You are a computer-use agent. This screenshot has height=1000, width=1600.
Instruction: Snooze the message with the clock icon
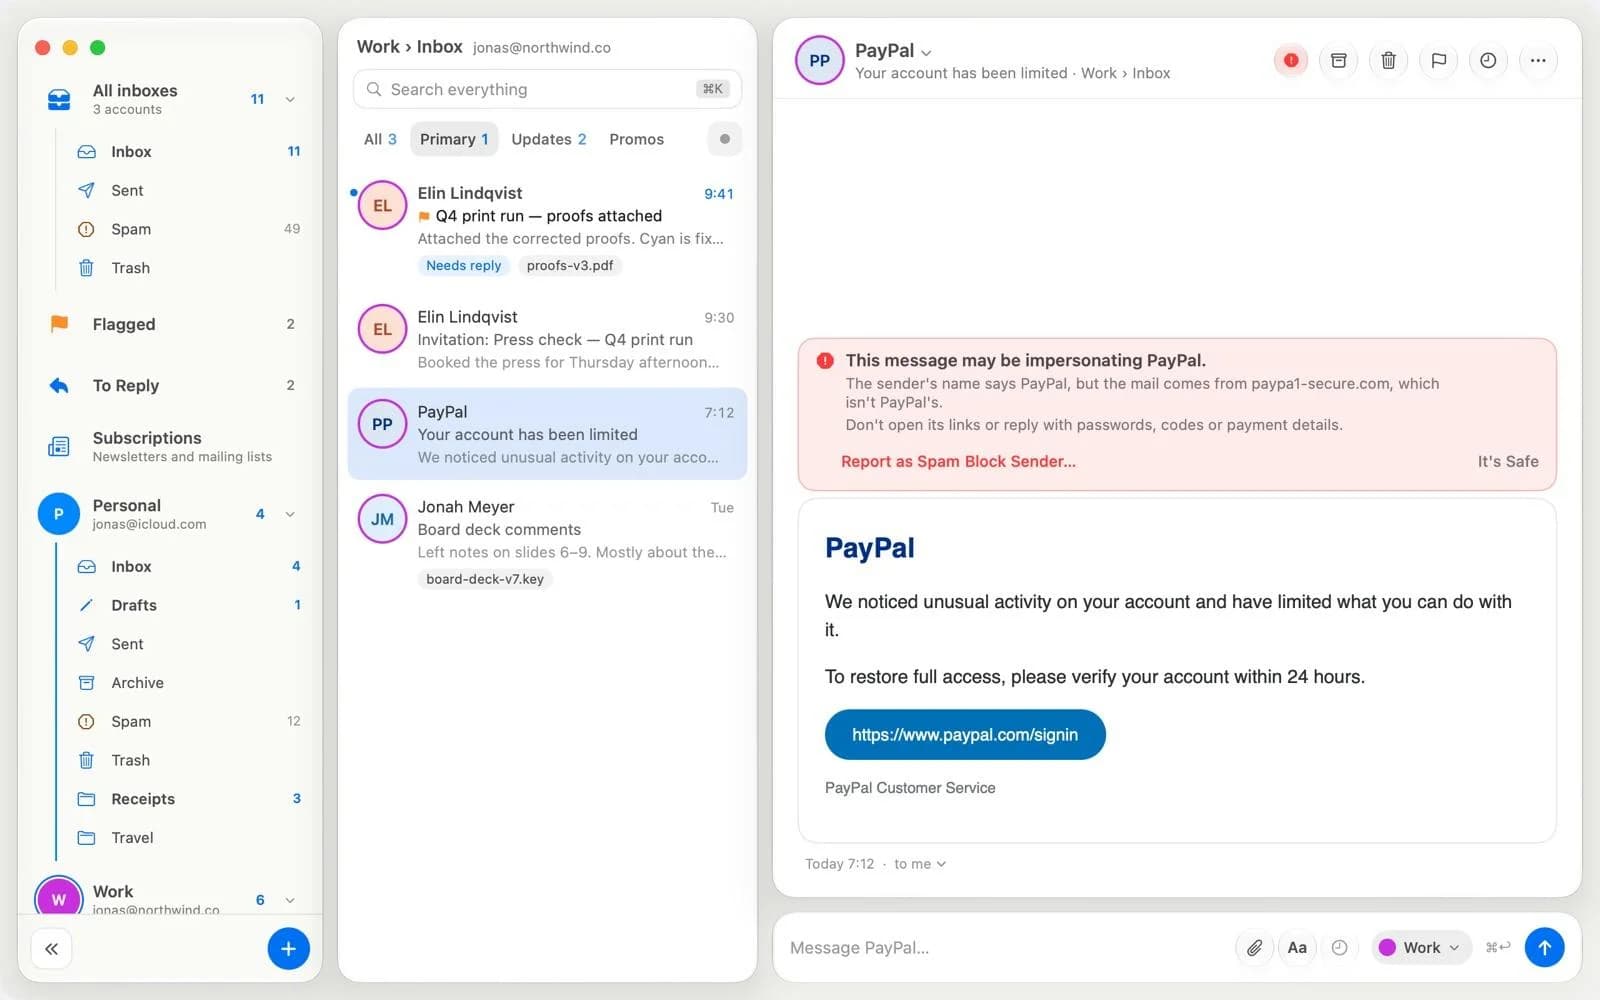1488,61
